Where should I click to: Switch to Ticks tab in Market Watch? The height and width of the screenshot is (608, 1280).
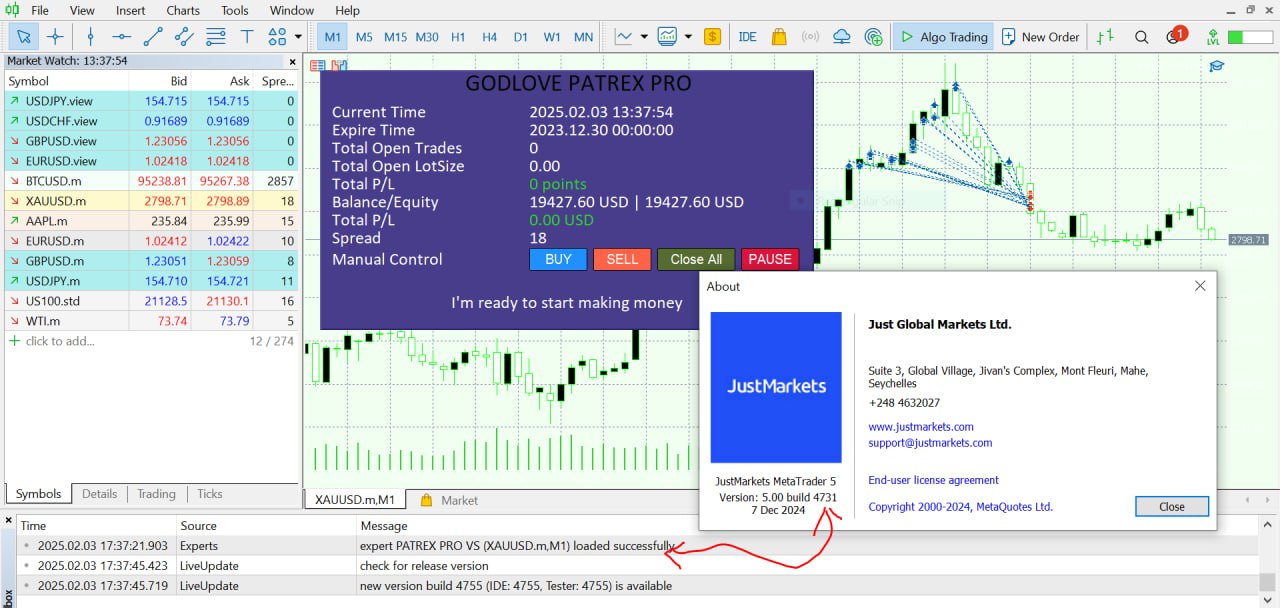[x=210, y=494]
